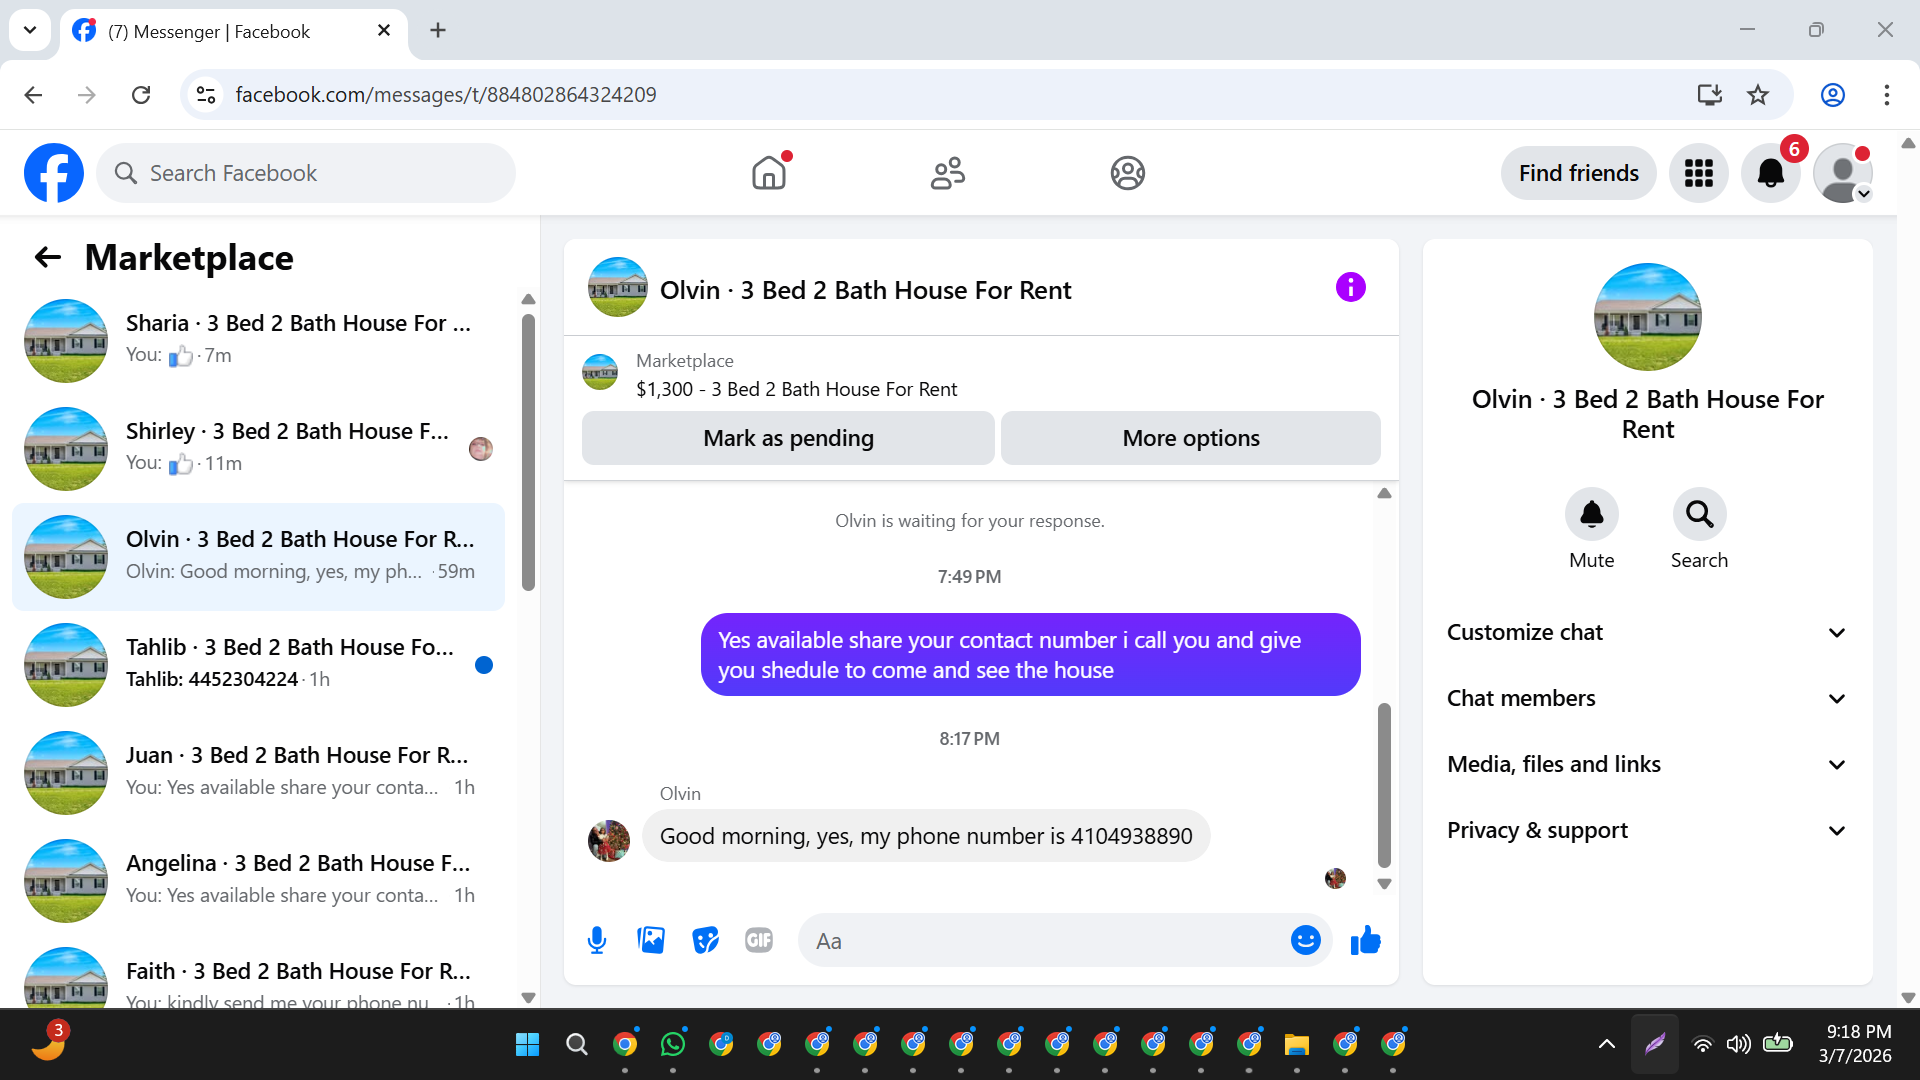Click the chat messages scrollbar
The image size is (1920, 1080).
pyautogui.click(x=1384, y=785)
